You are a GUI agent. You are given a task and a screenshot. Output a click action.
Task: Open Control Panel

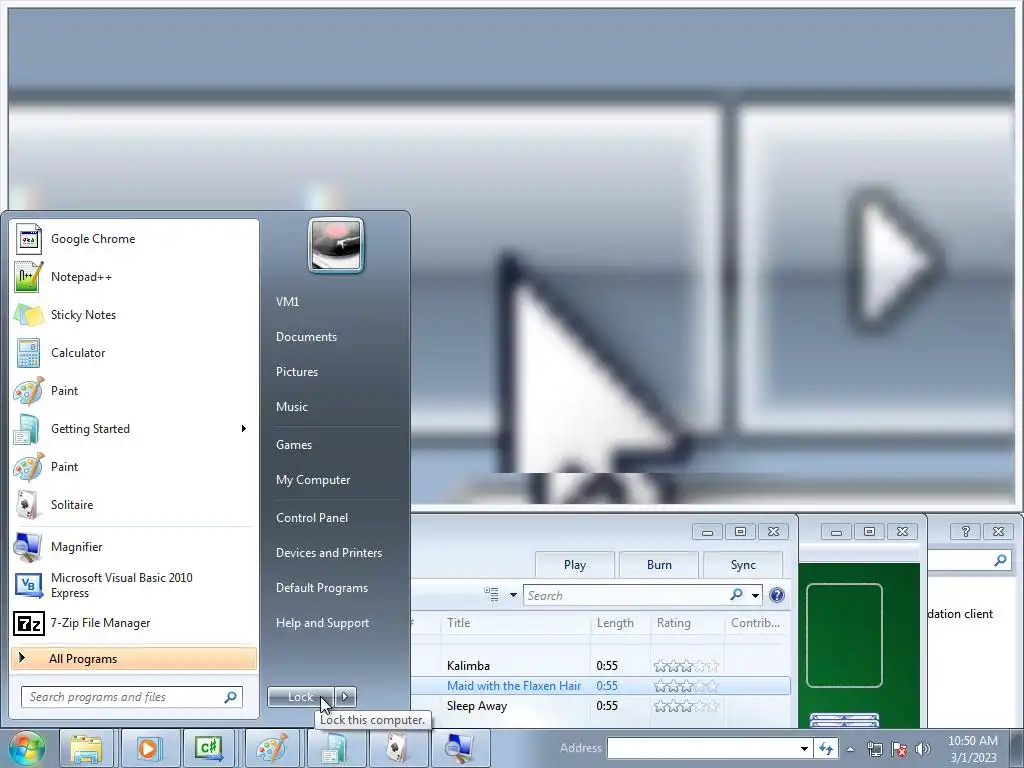point(335,518)
